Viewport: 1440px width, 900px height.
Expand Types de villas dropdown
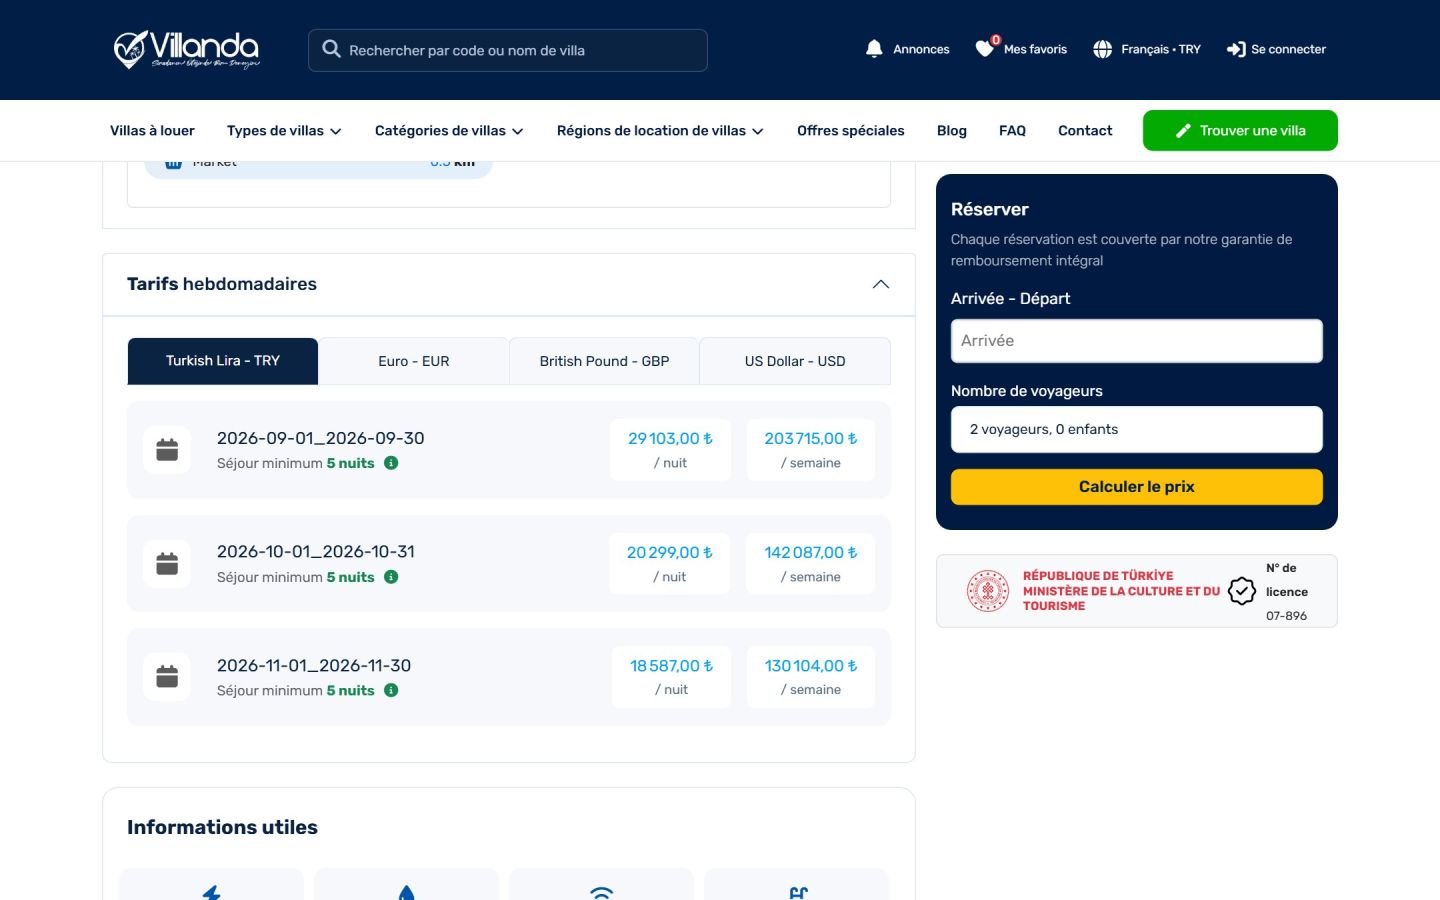[284, 131]
